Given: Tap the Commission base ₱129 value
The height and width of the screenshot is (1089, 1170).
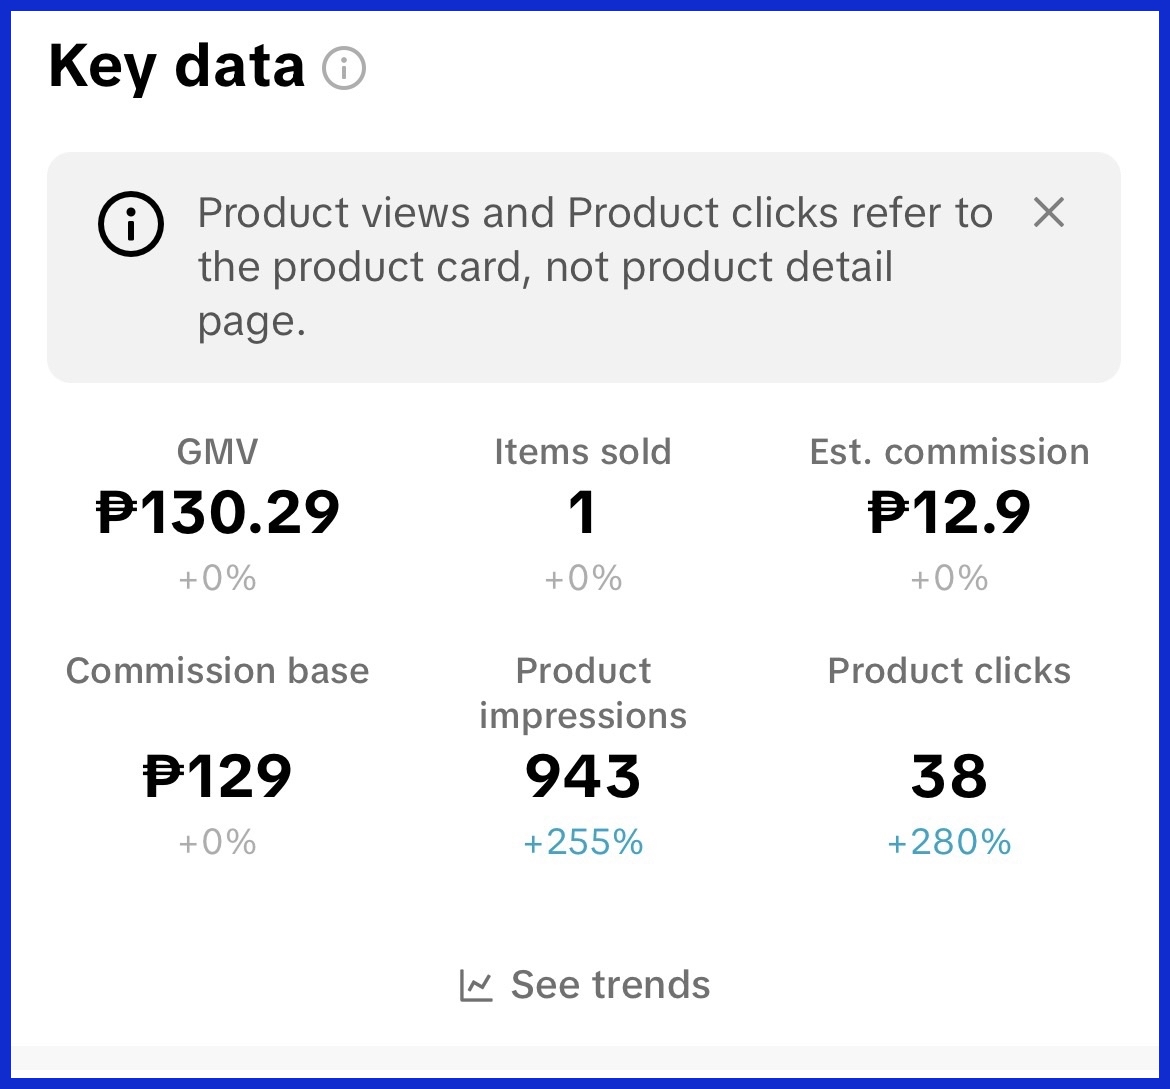Looking at the screenshot, I should [218, 776].
